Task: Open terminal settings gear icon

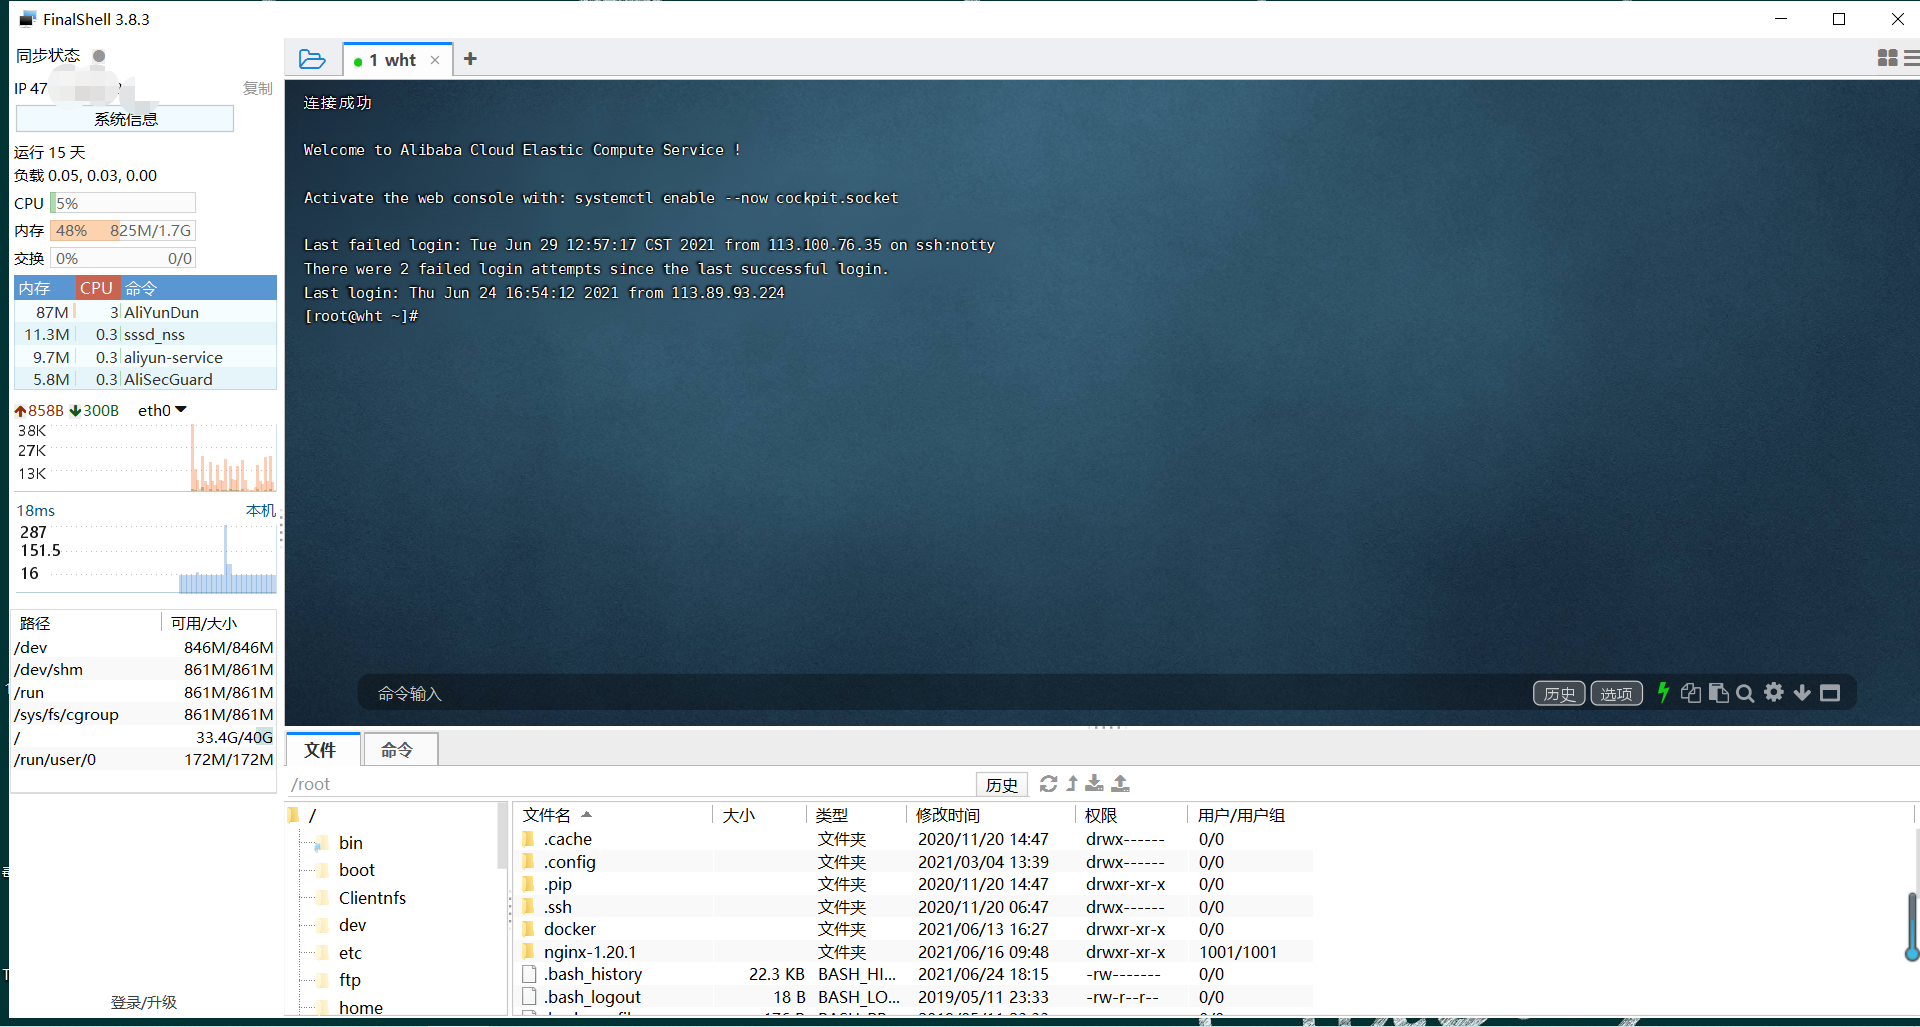Action: 1774,692
